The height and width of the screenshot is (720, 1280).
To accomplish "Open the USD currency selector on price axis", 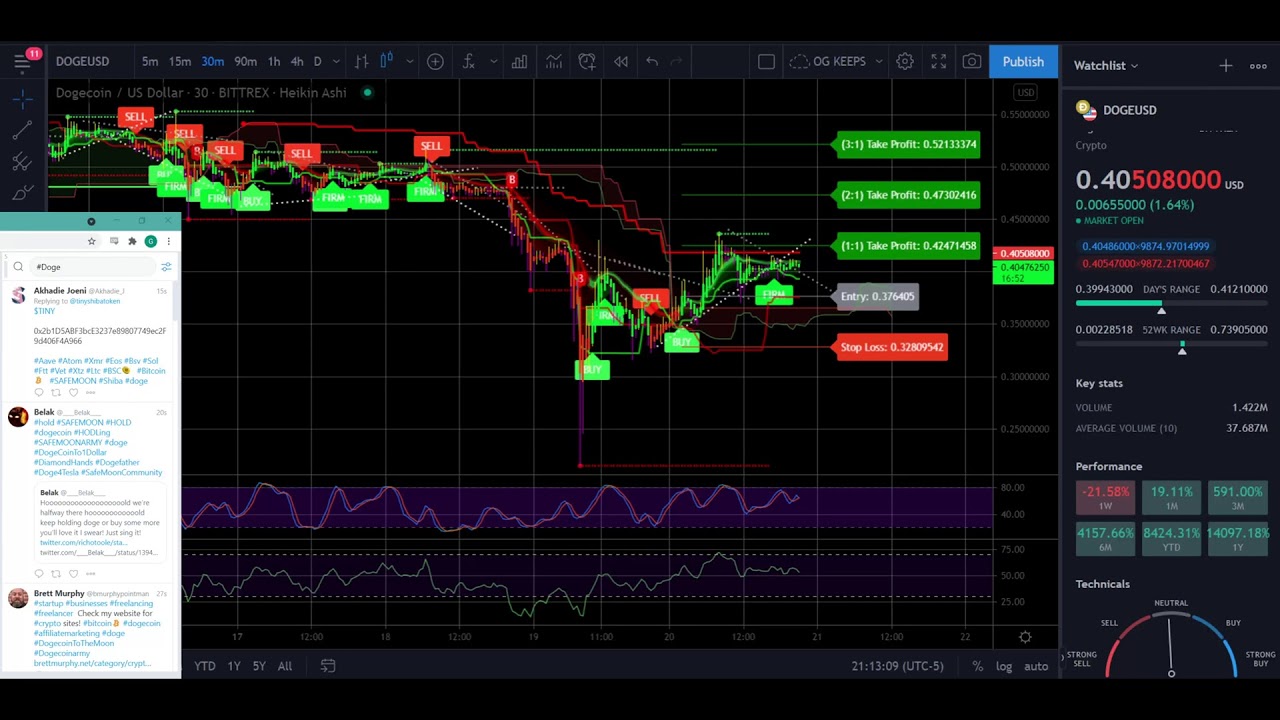I will point(1026,93).
